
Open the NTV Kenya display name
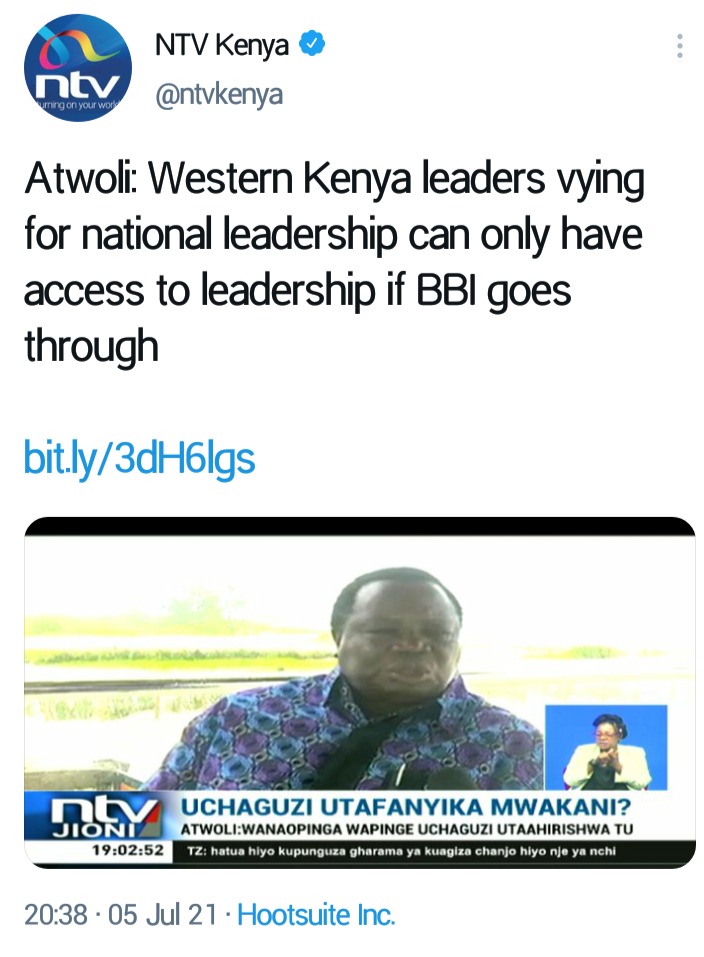click(221, 46)
